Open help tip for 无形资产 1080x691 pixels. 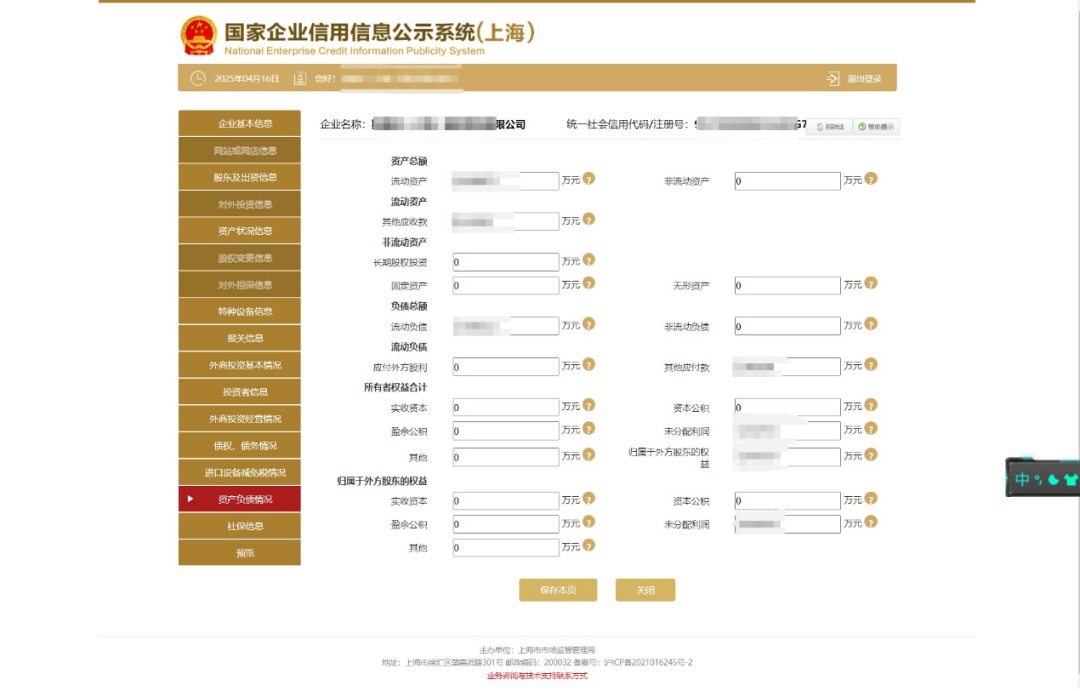click(x=871, y=284)
